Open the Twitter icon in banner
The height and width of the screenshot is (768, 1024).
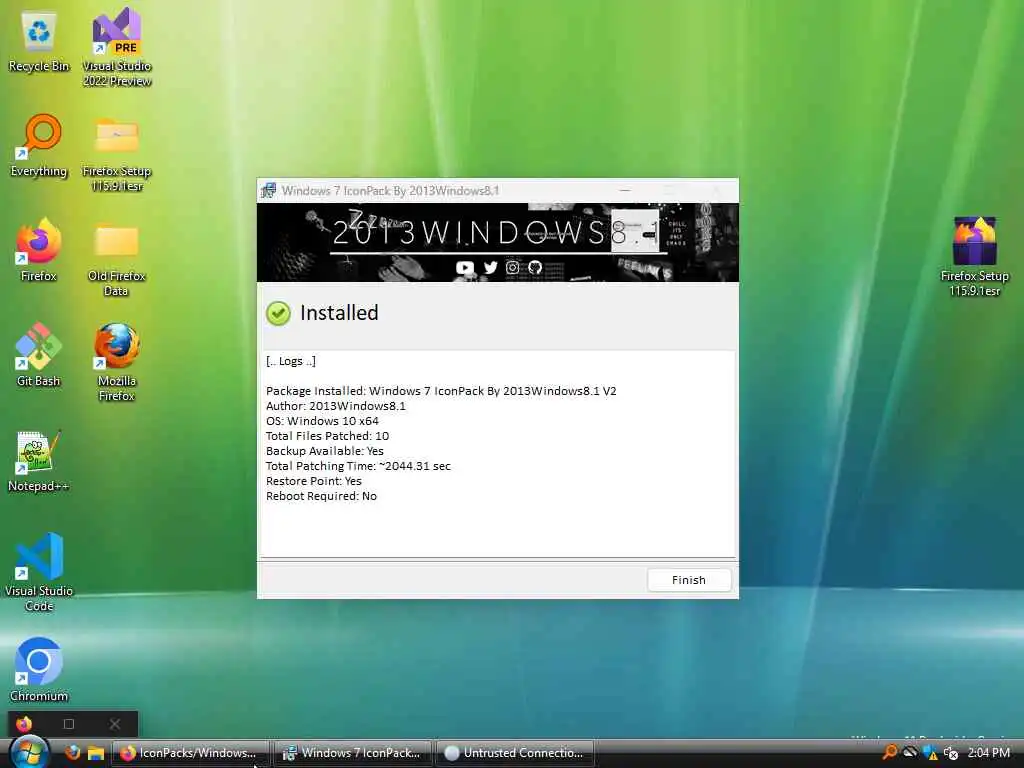[x=490, y=267]
